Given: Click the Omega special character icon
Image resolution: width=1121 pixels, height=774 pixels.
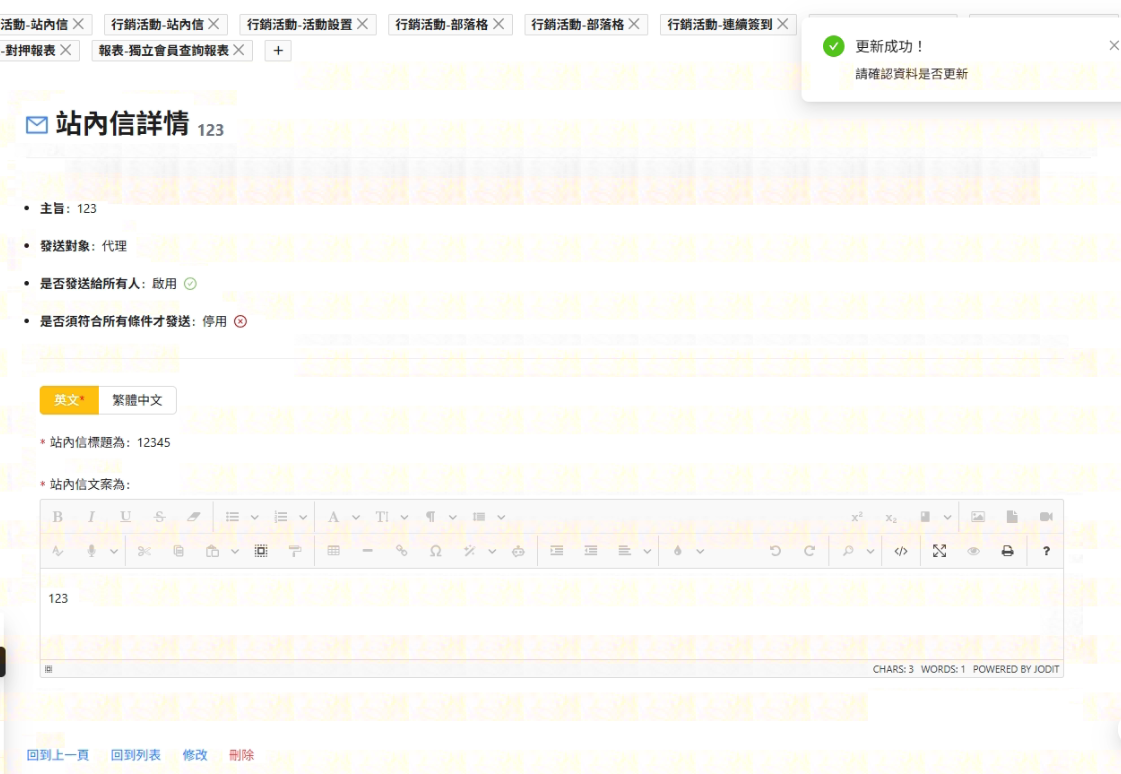Looking at the screenshot, I should 435,551.
